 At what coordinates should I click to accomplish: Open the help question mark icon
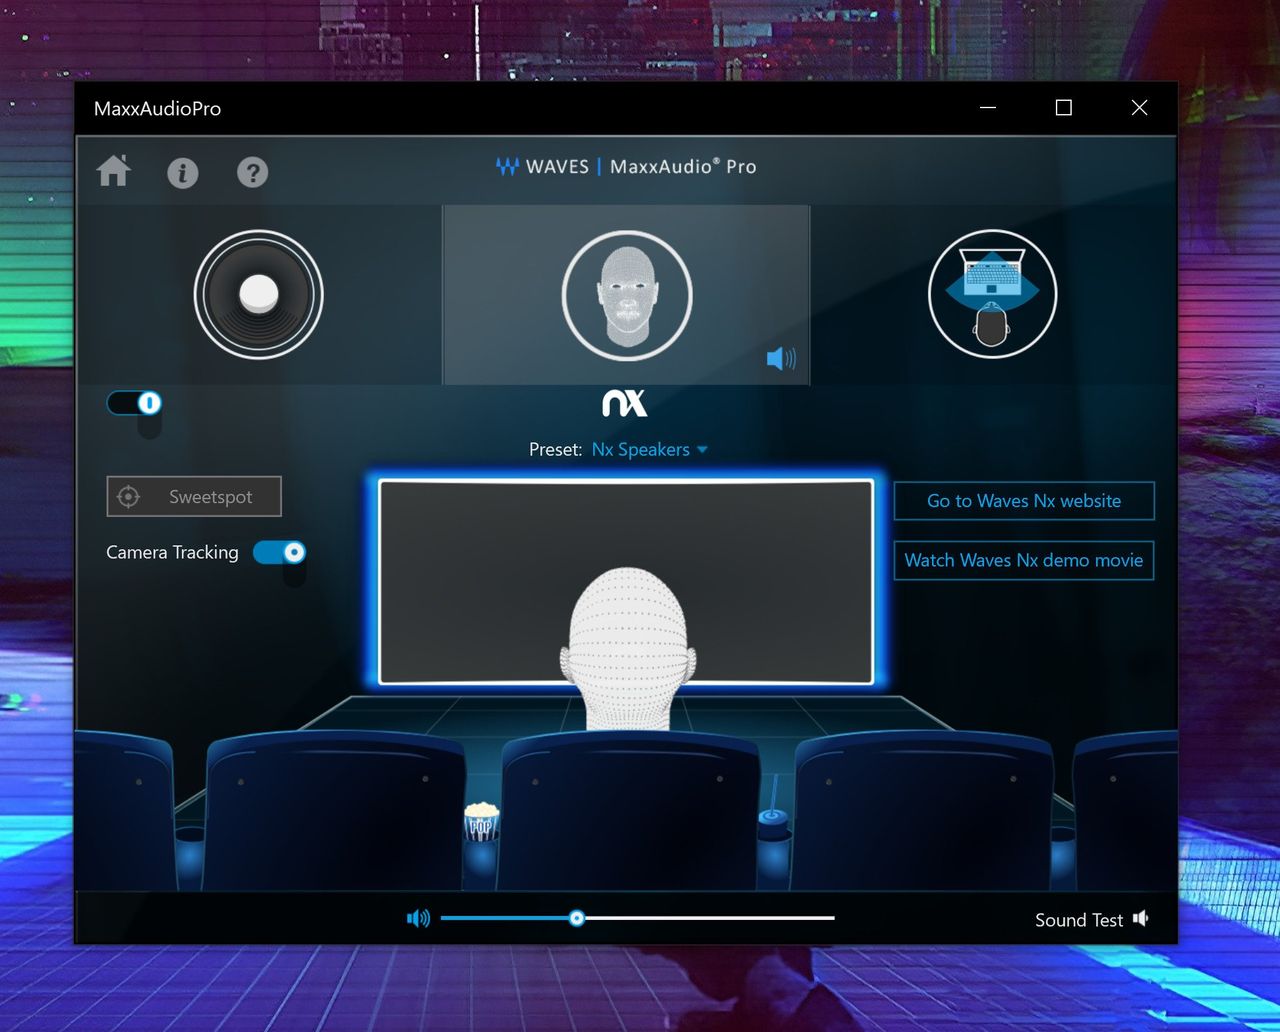coord(252,173)
